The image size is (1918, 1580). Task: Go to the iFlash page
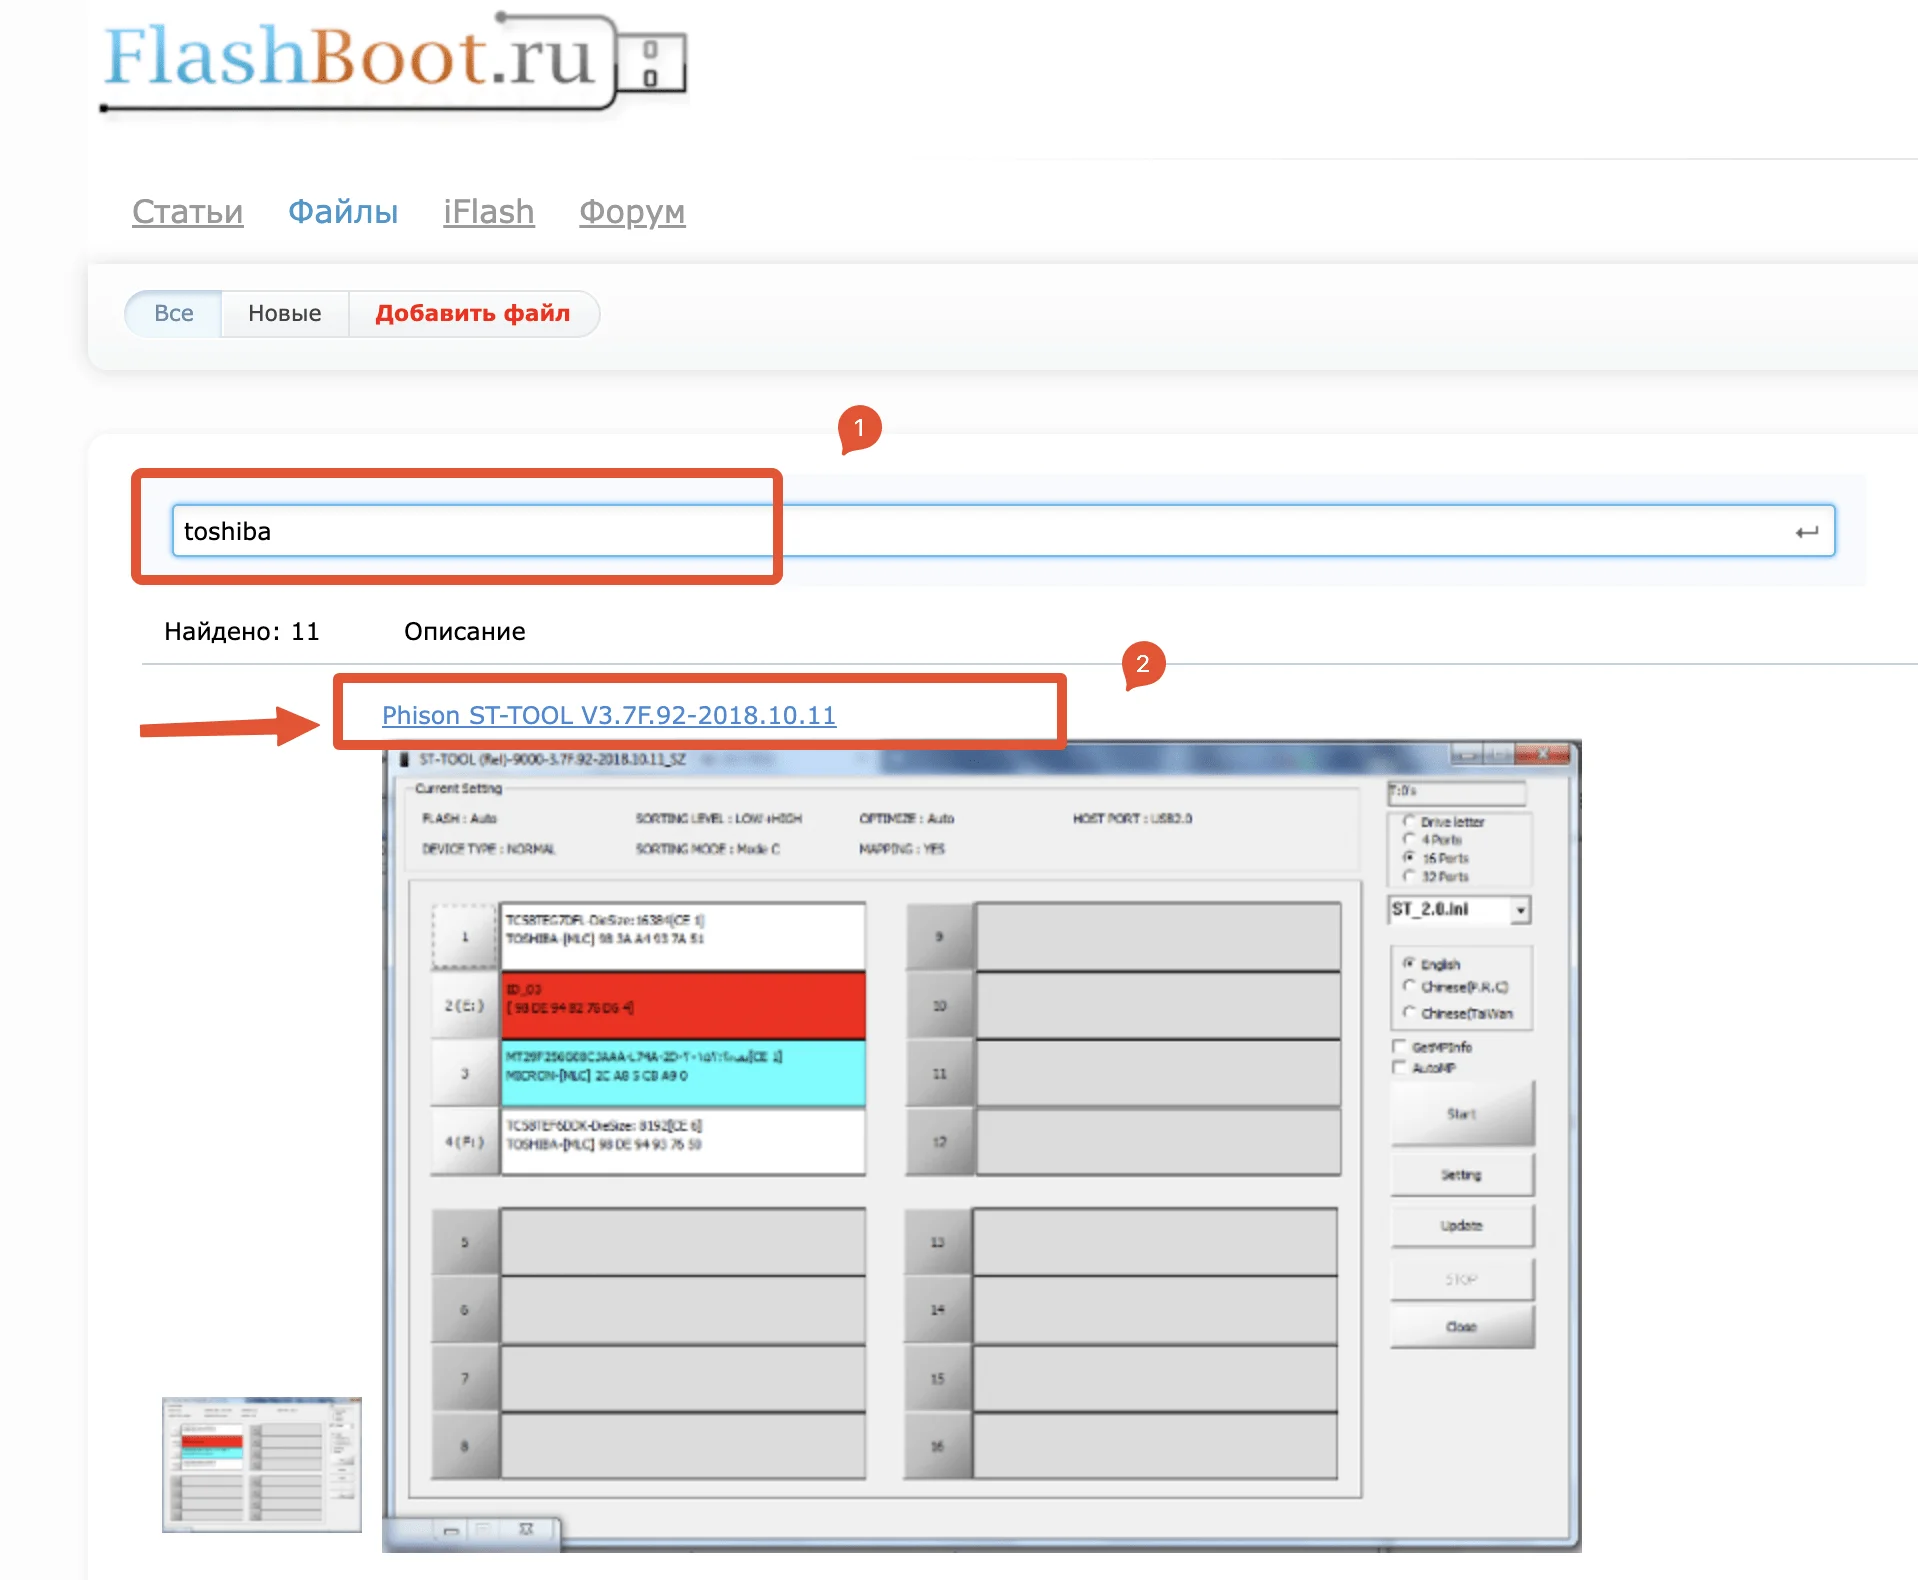pyautogui.click(x=488, y=212)
